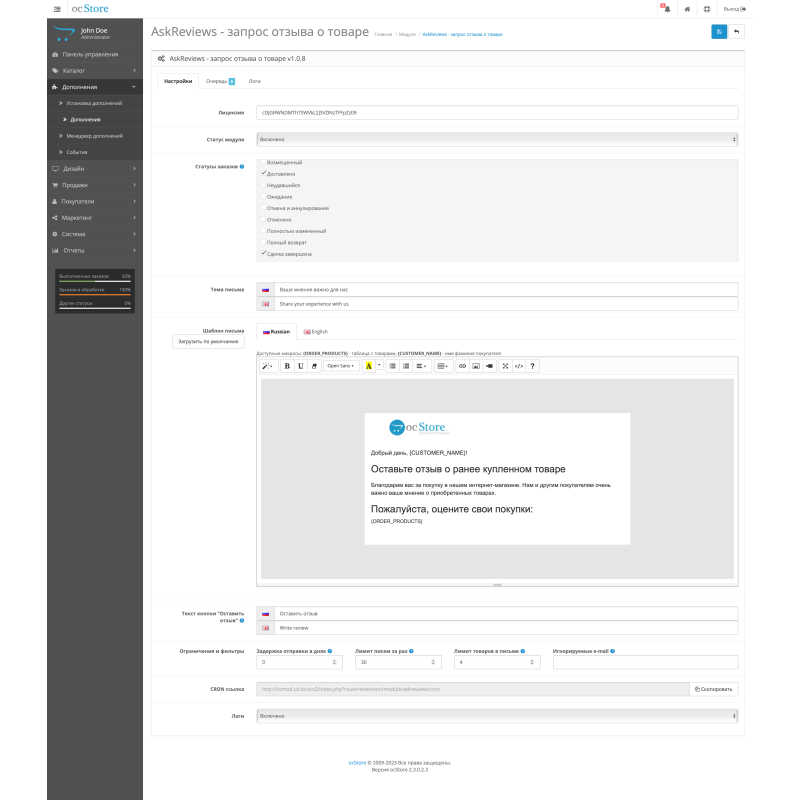The height and width of the screenshot is (800, 800).
Task: Click the back arrow button
Action: (x=737, y=31)
